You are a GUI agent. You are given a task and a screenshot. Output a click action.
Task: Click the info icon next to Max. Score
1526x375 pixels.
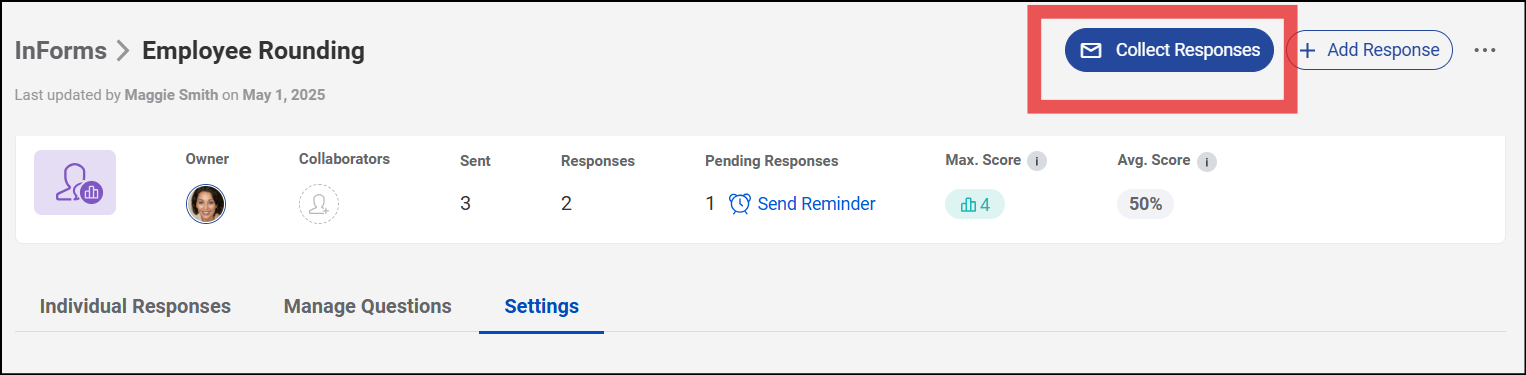1037,161
